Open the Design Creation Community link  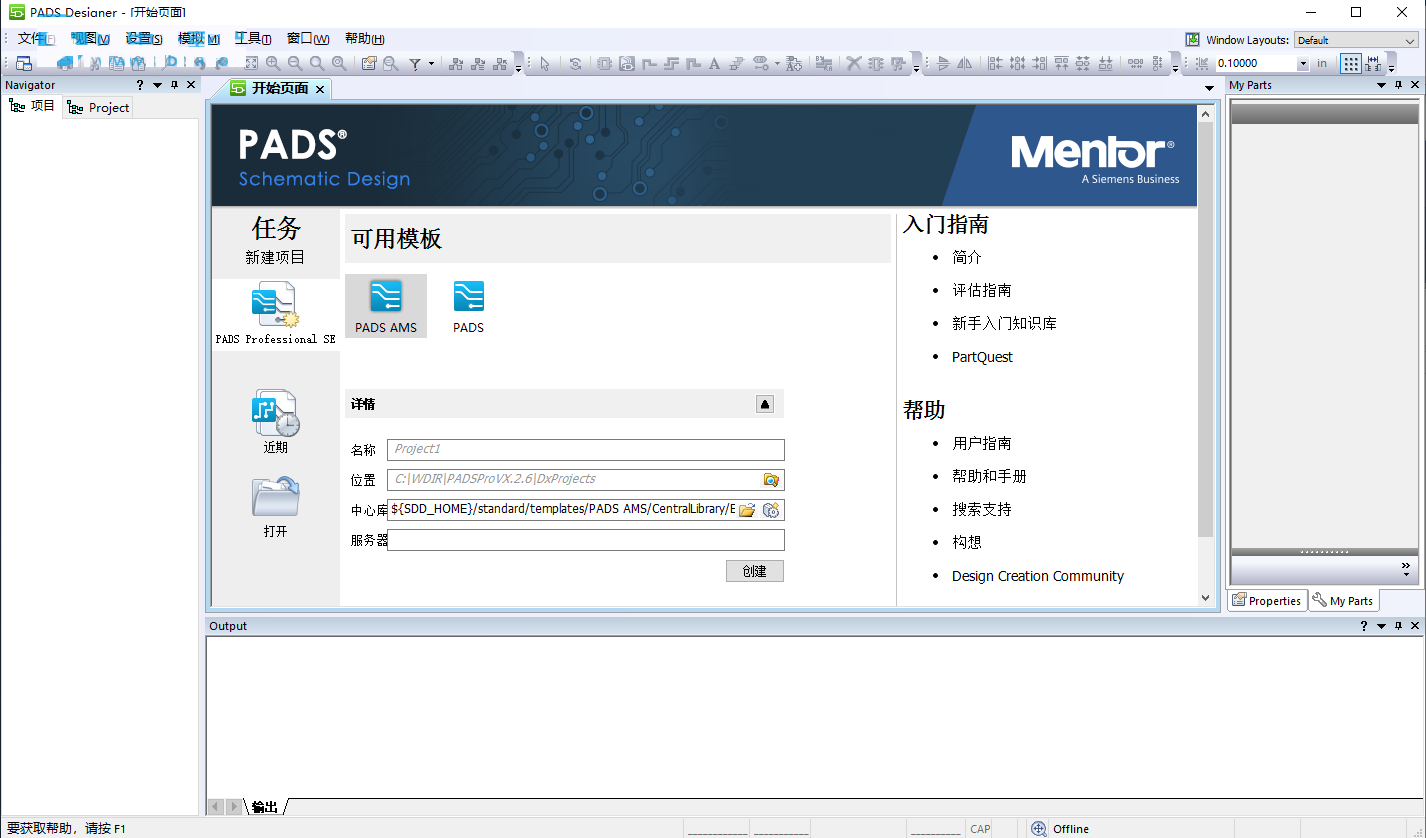pyautogui.click(x=1038, y=576)
